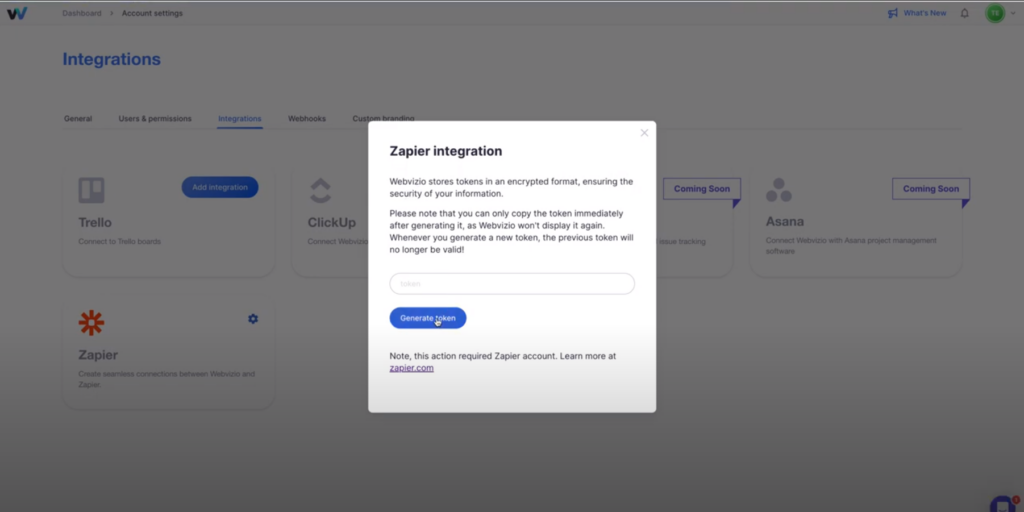This screenshot has height=512, width=1024.
Task: Click the Trello card title
Action: click(95, 222)
